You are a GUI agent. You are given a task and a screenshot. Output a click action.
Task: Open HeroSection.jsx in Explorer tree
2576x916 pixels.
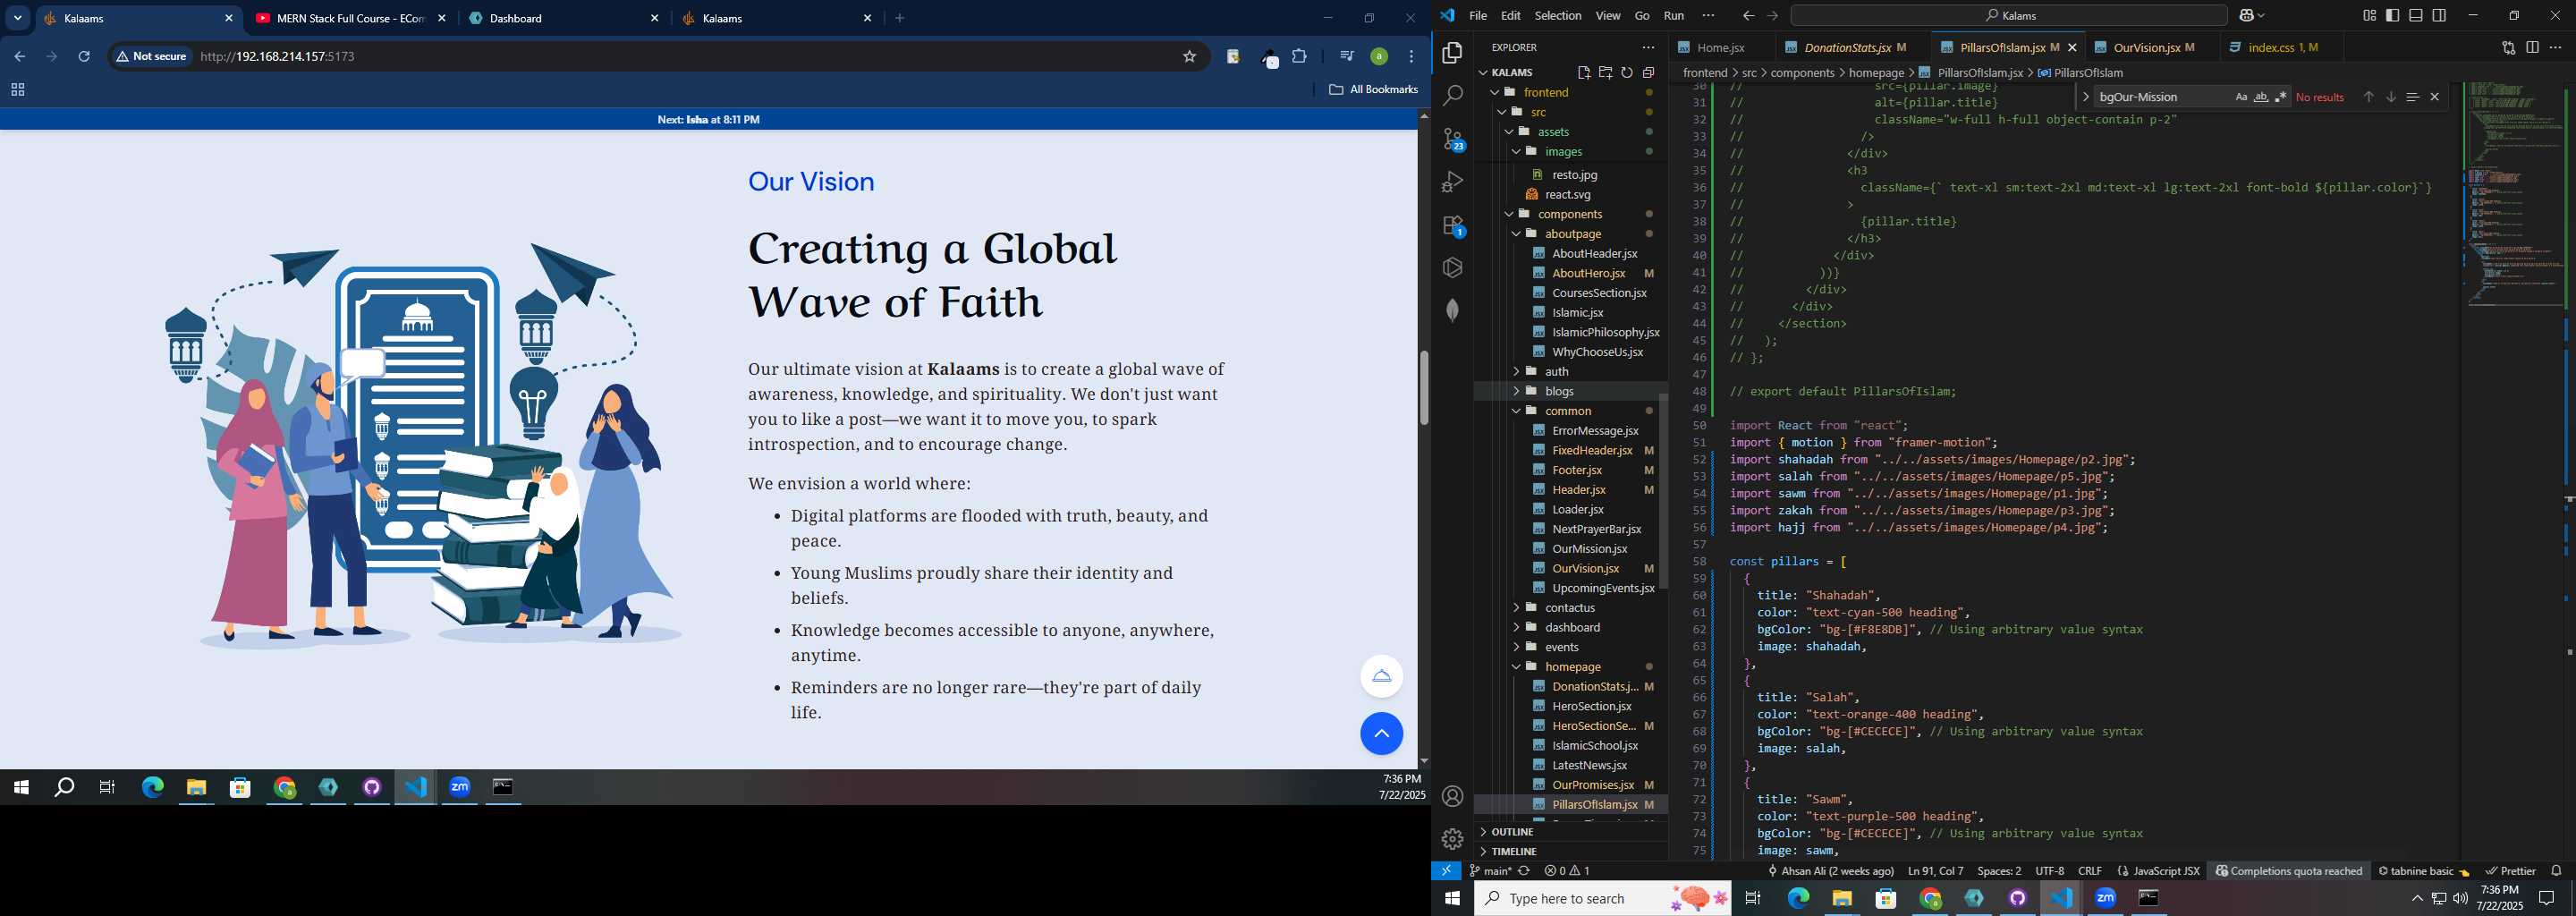coord(1591,706)
